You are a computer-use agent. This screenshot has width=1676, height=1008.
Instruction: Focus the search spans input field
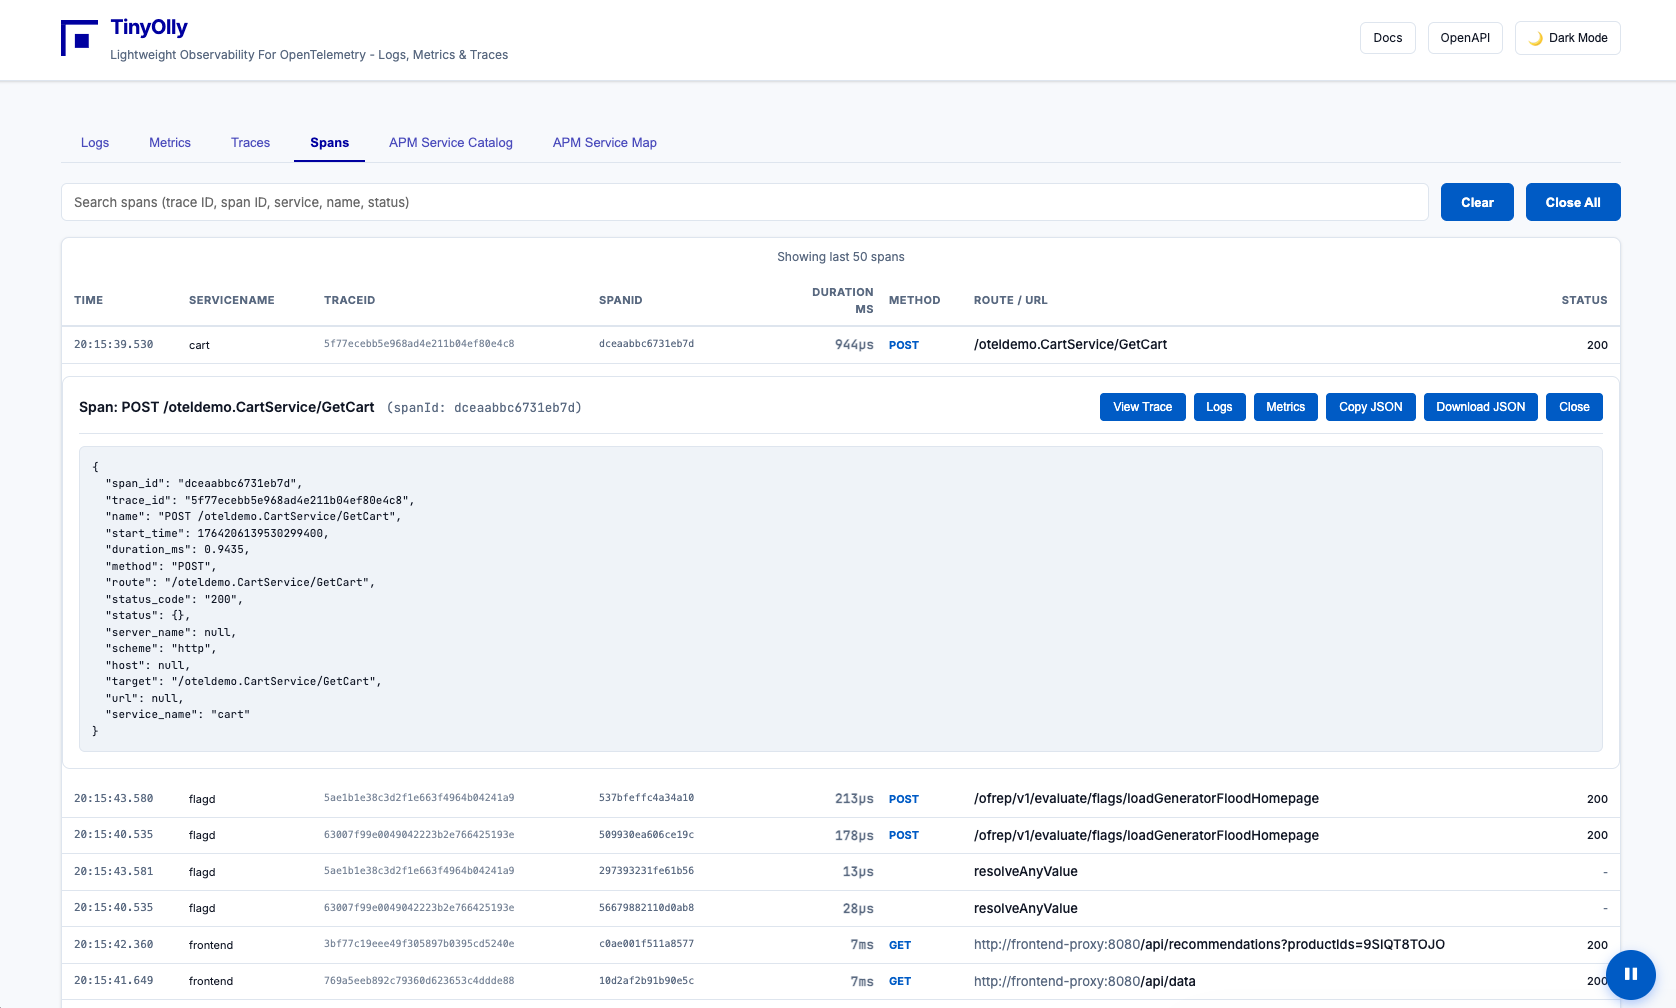tap(744, 202)
